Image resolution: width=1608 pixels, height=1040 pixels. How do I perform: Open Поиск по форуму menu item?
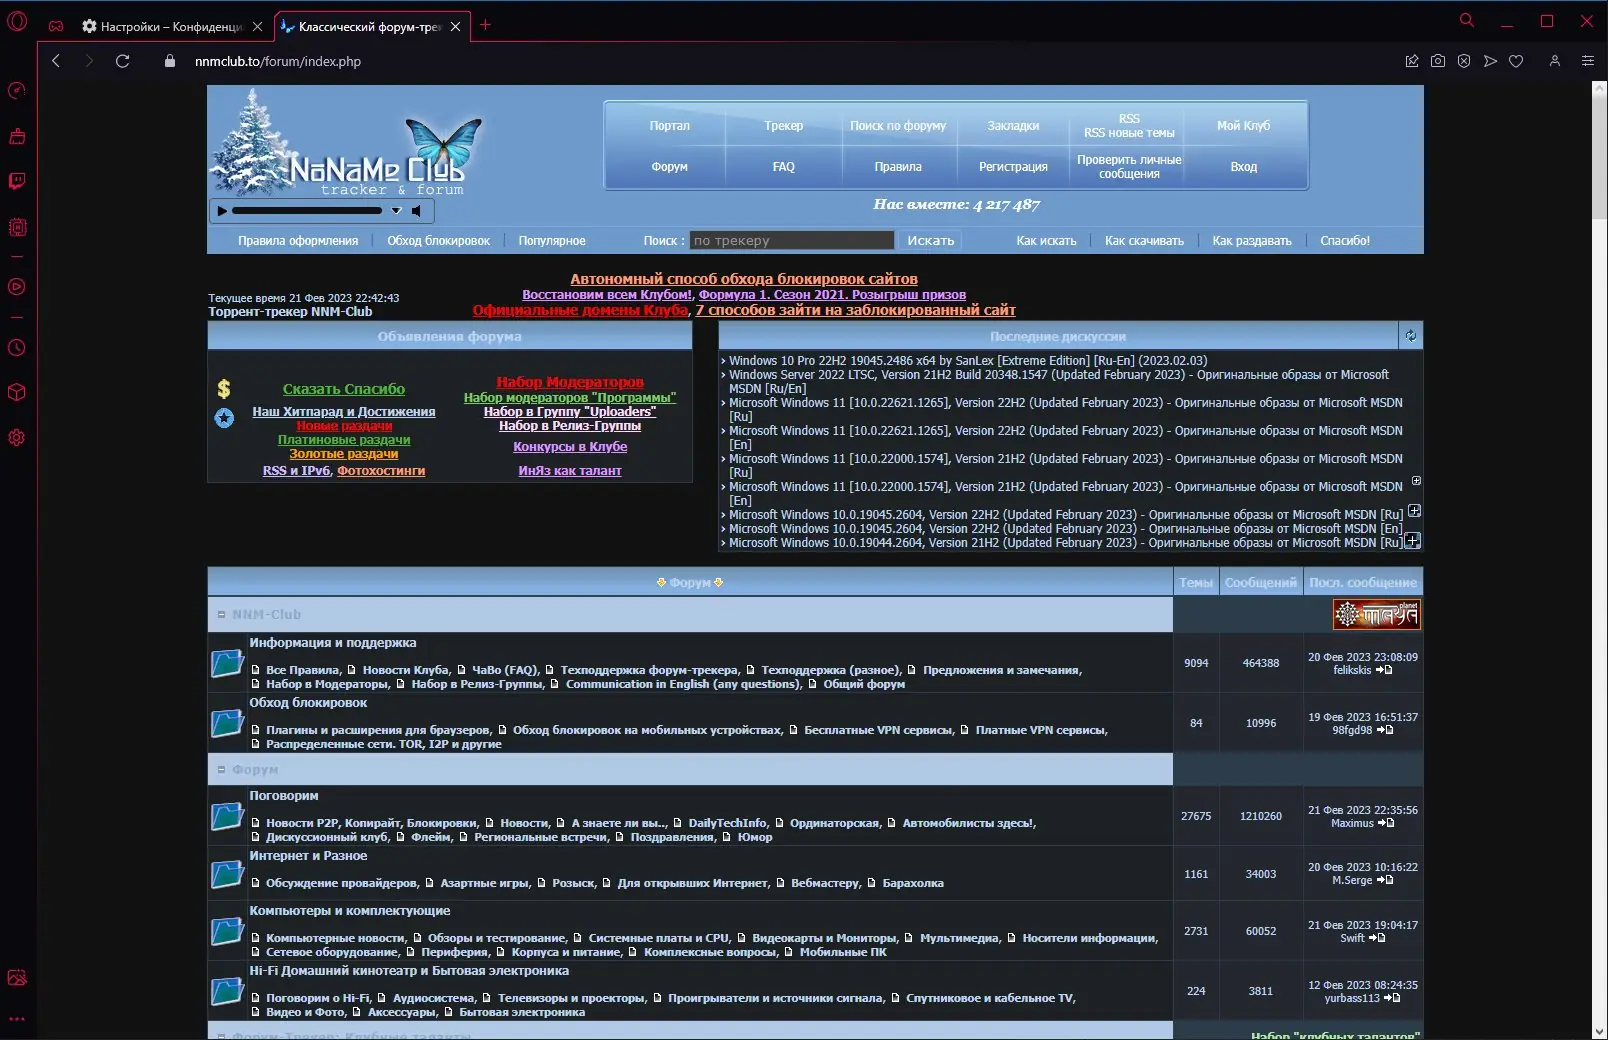[x=898, y=126]
